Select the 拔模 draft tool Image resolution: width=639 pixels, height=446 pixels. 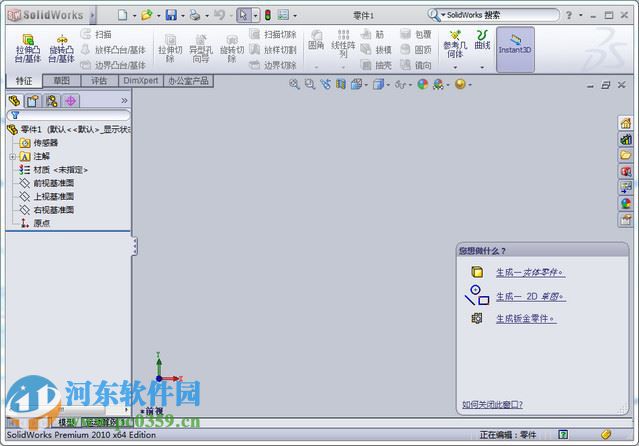(376, 50)
